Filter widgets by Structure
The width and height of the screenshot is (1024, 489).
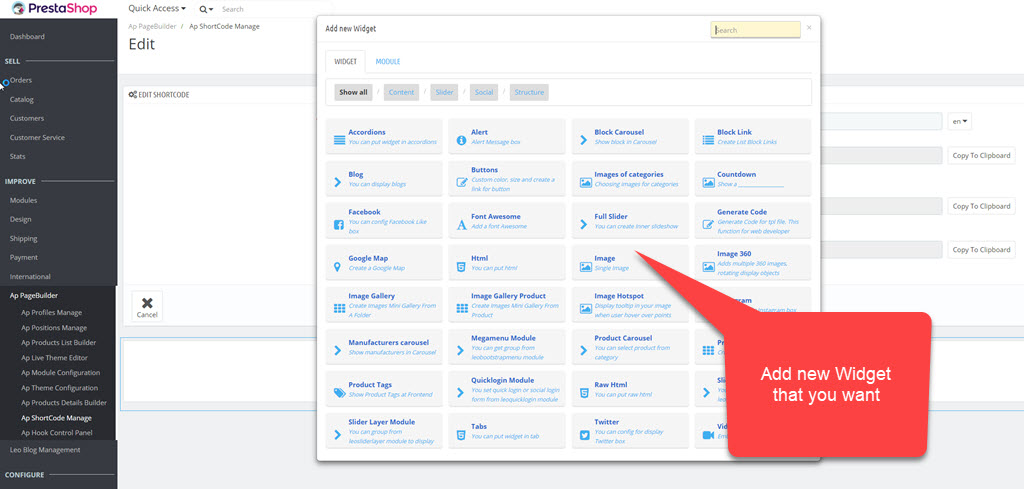[529, 92]
